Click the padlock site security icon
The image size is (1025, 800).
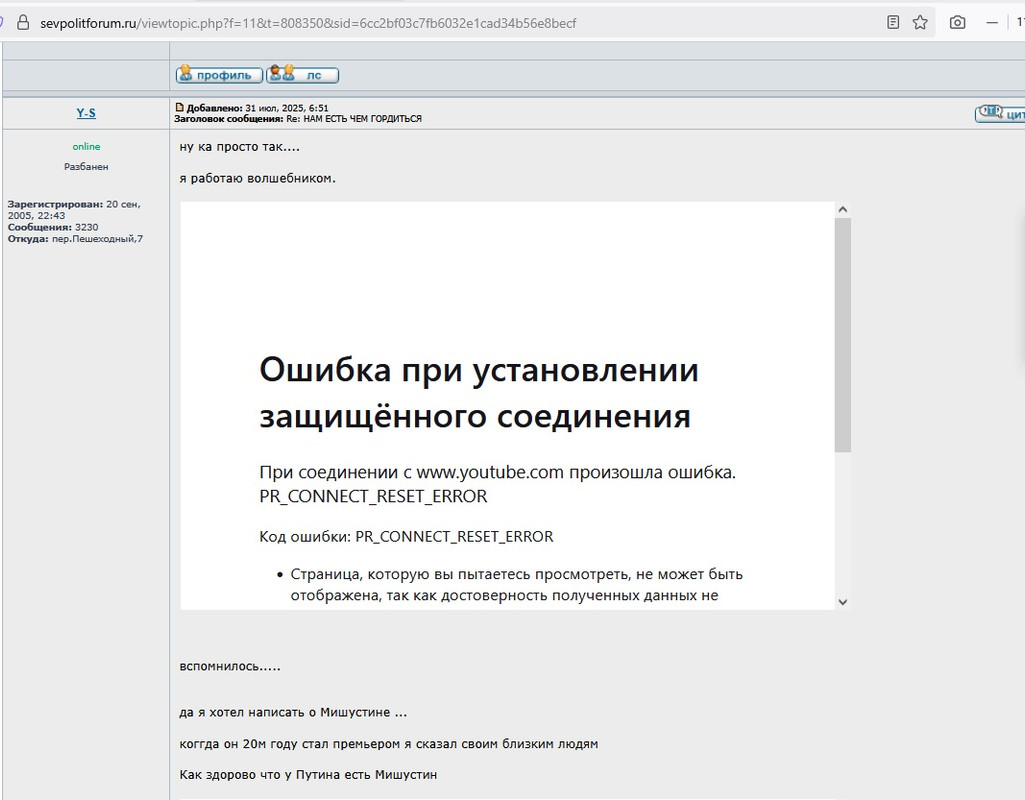(23, 23)
